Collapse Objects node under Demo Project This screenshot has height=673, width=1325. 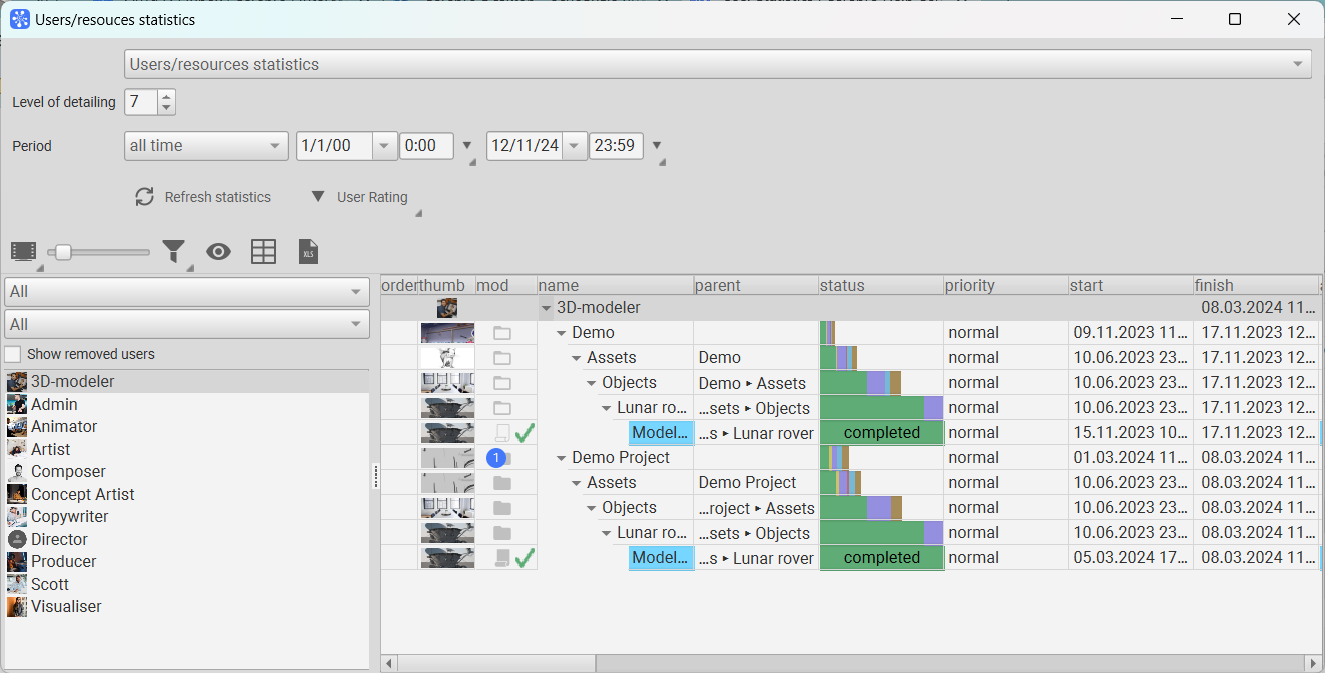point(592,508)
